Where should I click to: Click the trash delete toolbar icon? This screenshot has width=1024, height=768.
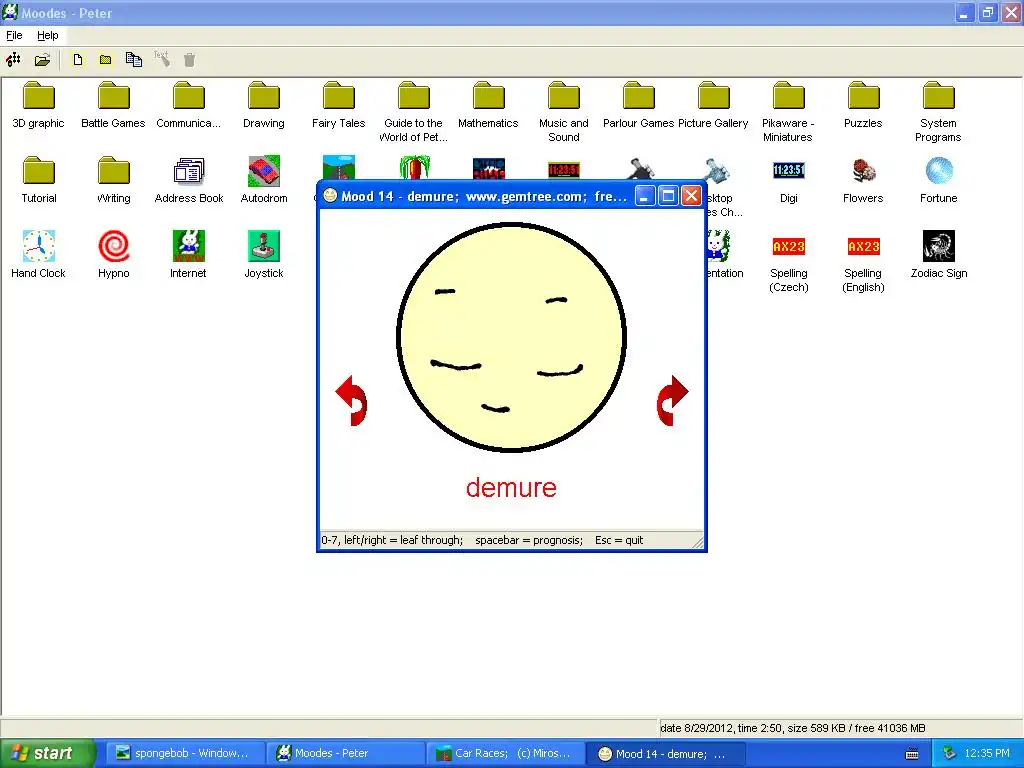click(189, 60)
